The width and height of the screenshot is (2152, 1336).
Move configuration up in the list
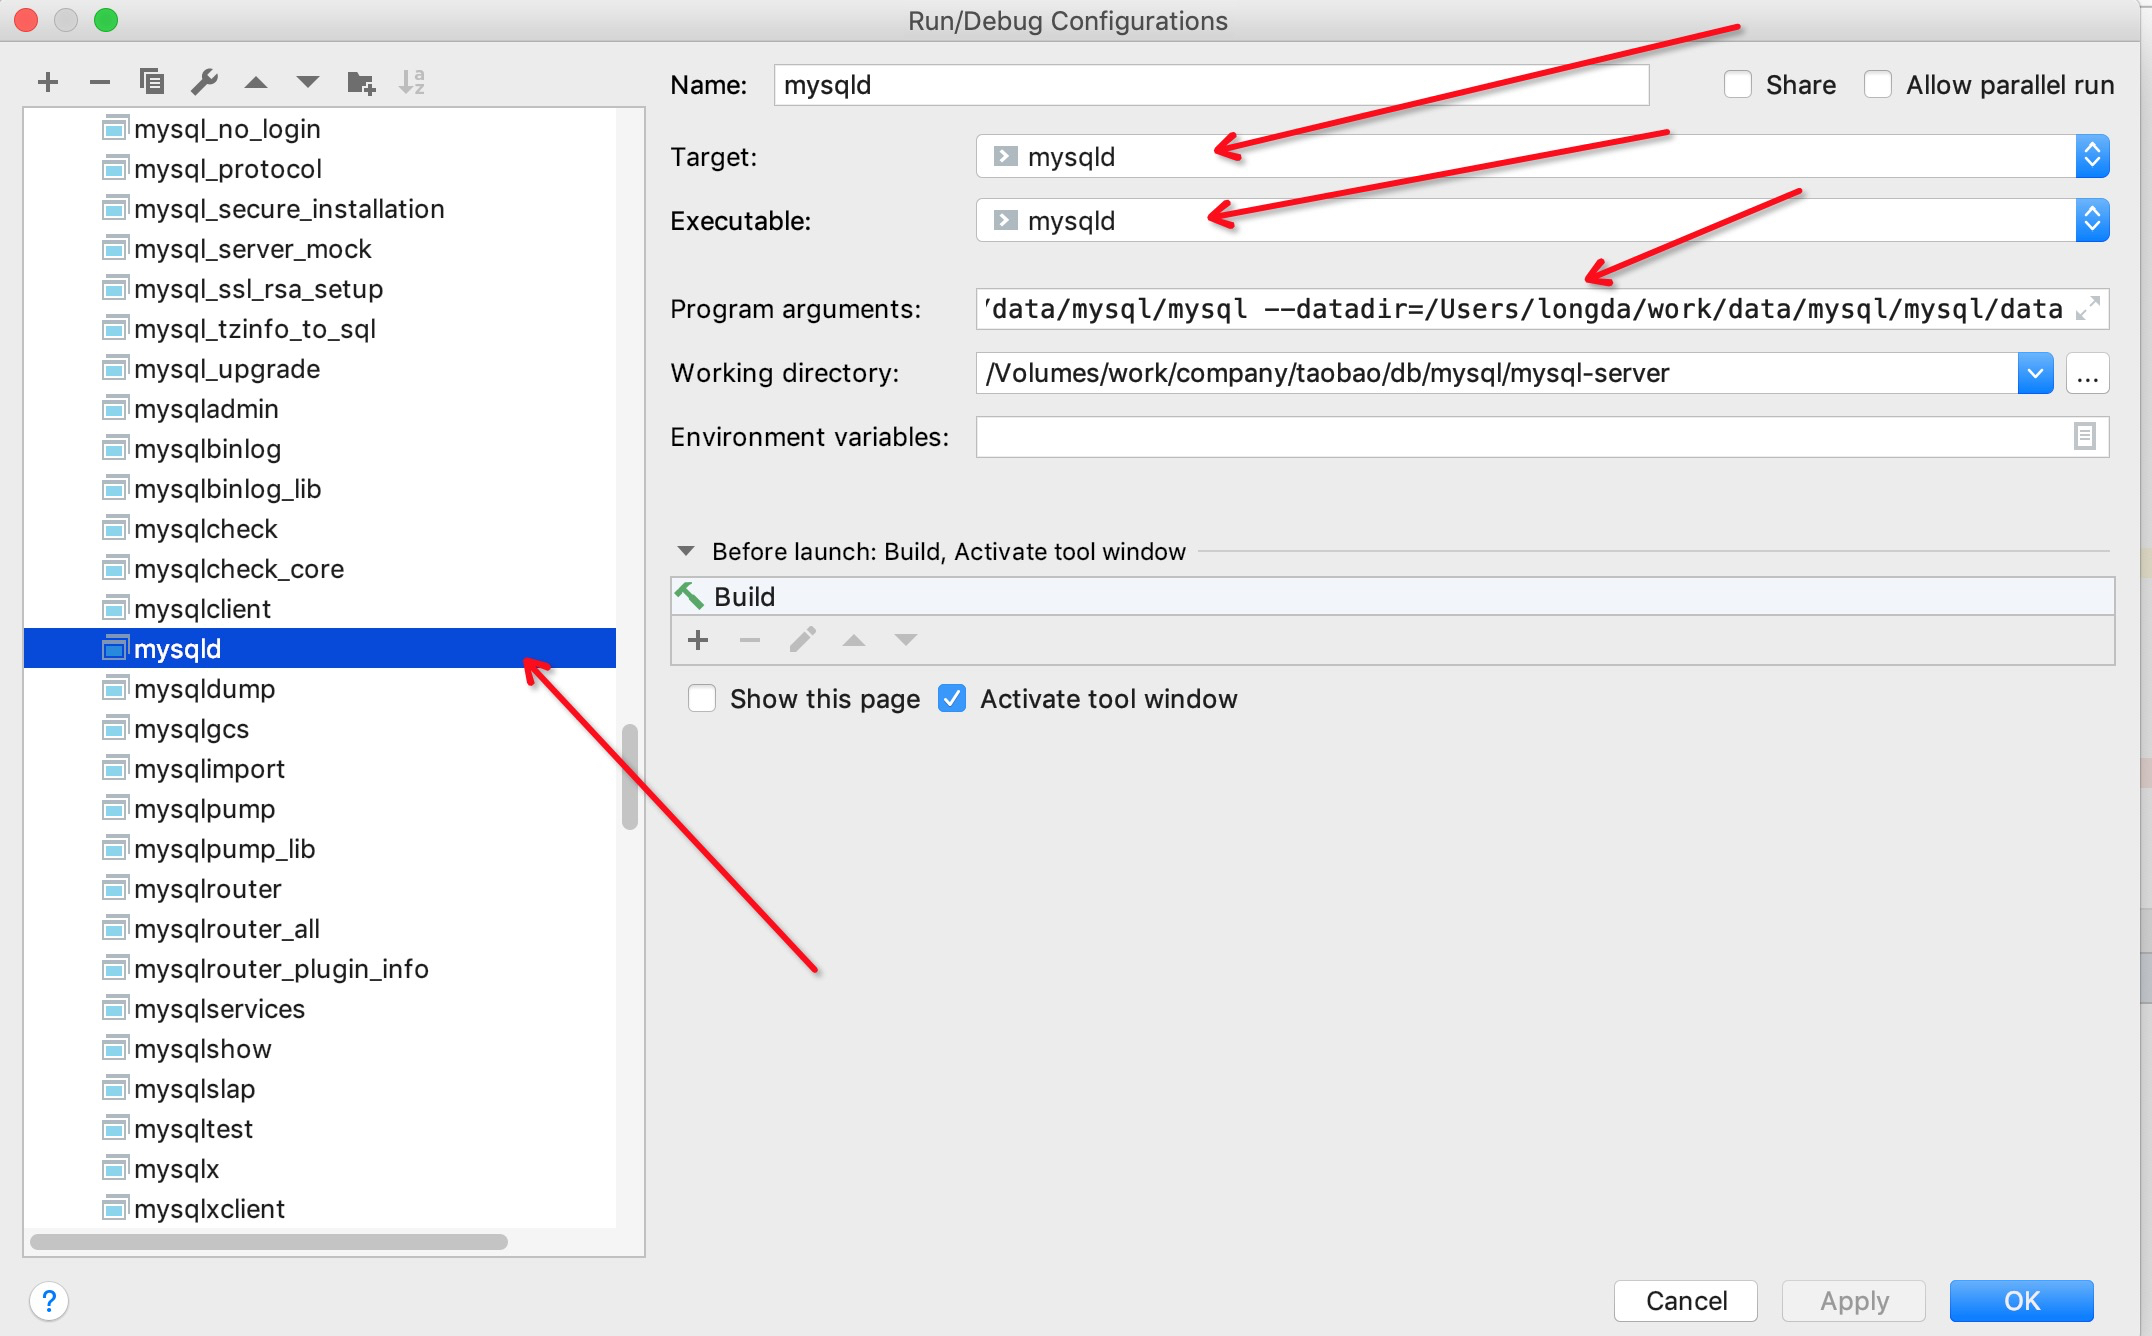(x=256, y=82)
